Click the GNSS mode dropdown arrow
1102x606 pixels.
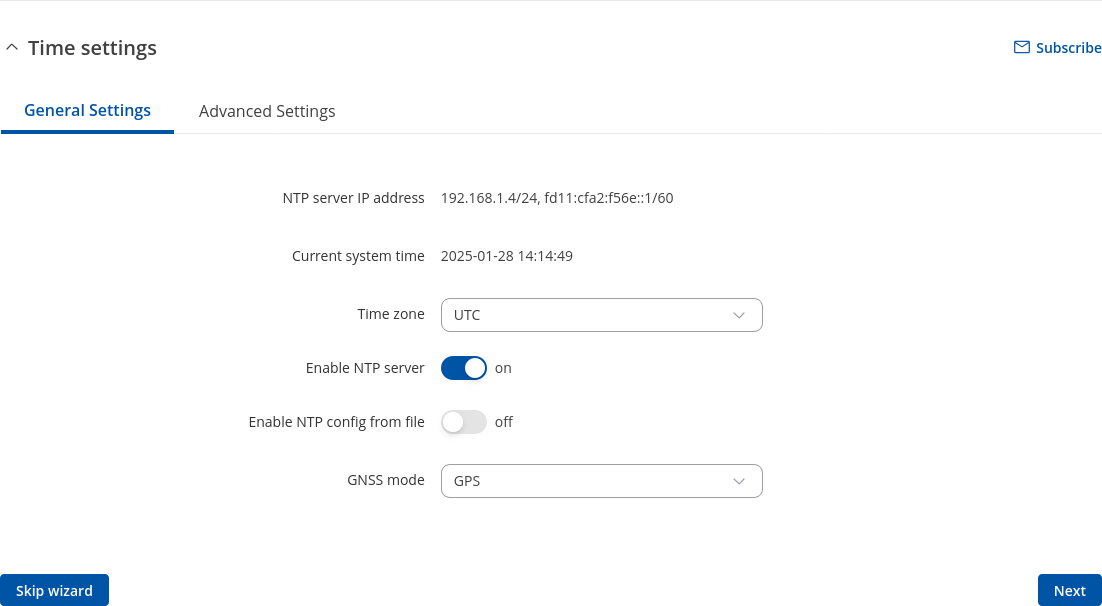click(x=739, y=481)
